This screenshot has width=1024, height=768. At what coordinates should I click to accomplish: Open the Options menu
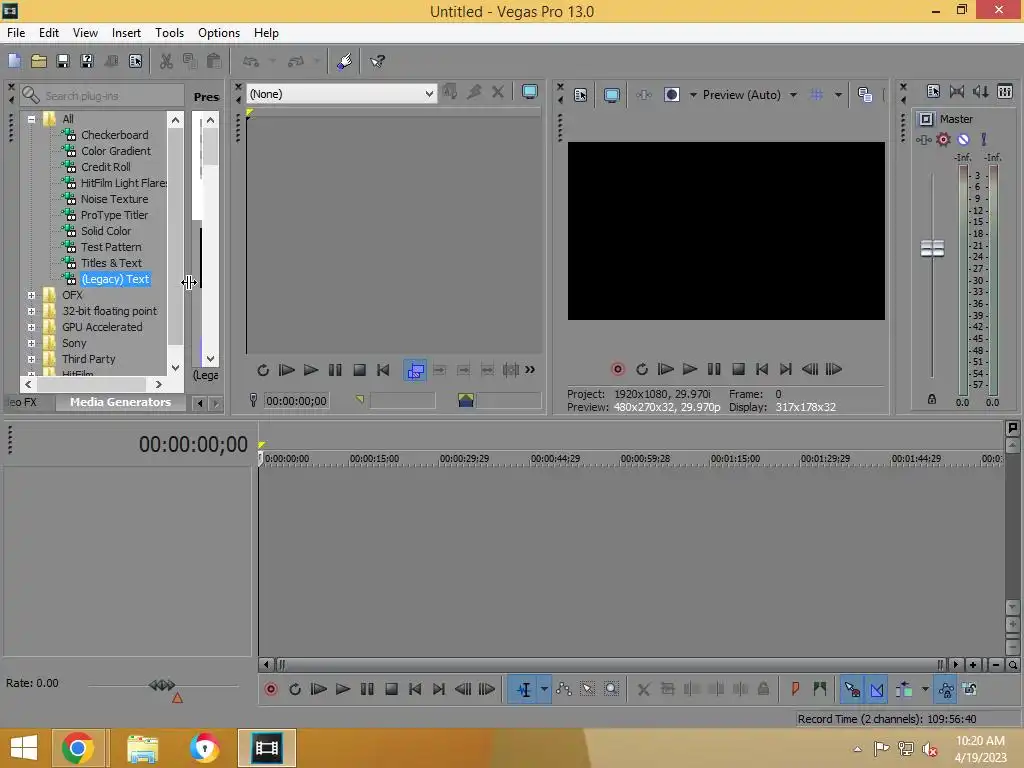(219, 33)
